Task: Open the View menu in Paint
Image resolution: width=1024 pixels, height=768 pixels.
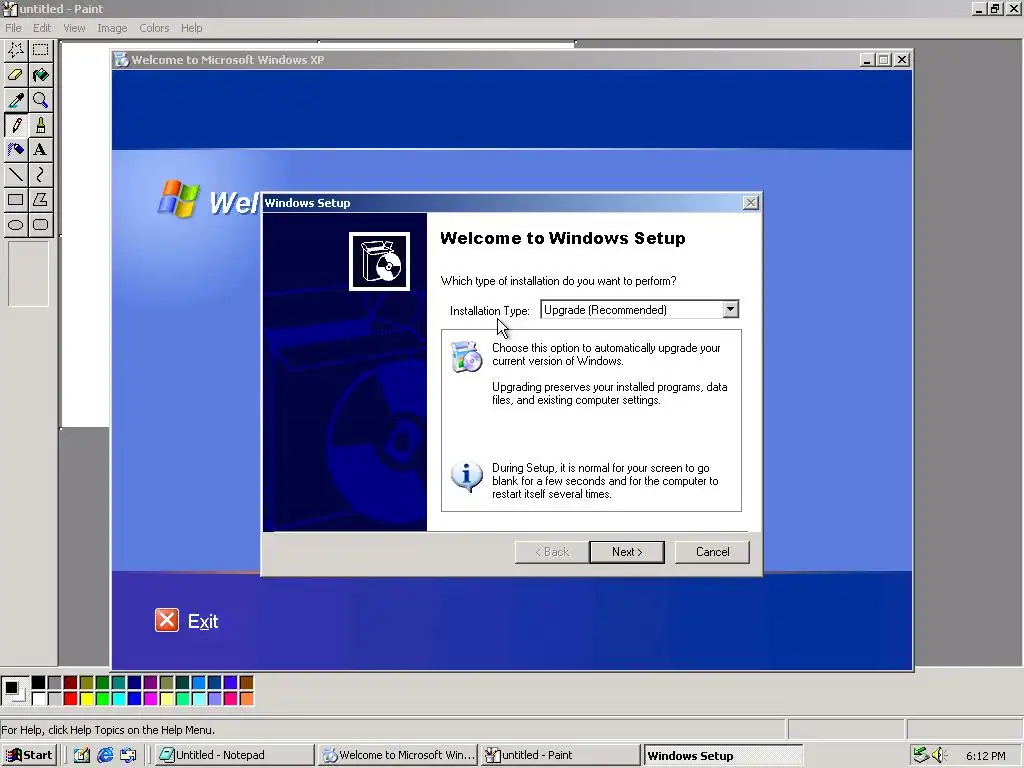Action: [x=74, y=28]
